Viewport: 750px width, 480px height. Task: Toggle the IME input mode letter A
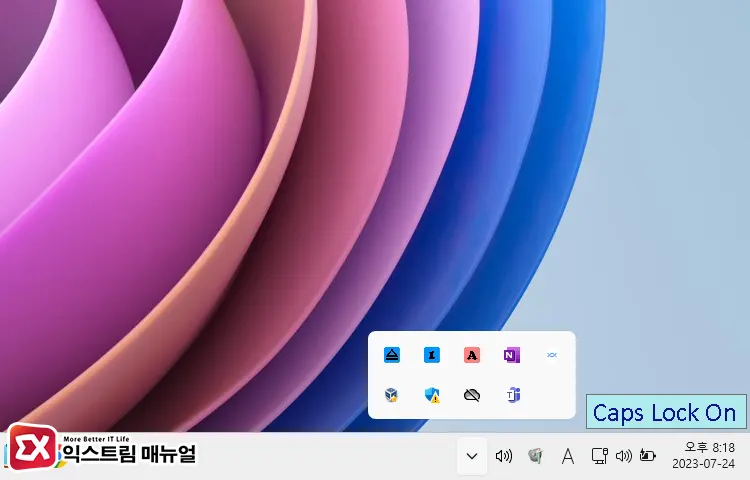pos(568,456)
